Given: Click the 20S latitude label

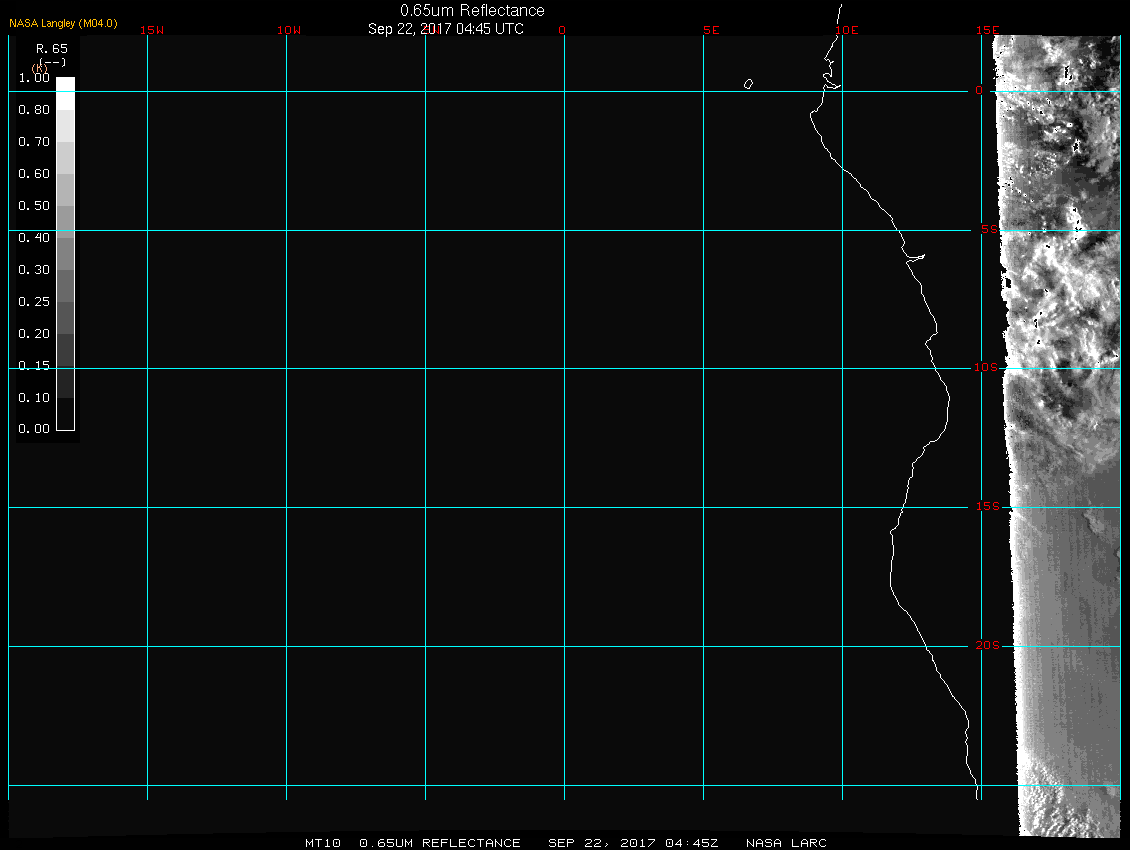Looking at the screenshot, I should [987, 645].
